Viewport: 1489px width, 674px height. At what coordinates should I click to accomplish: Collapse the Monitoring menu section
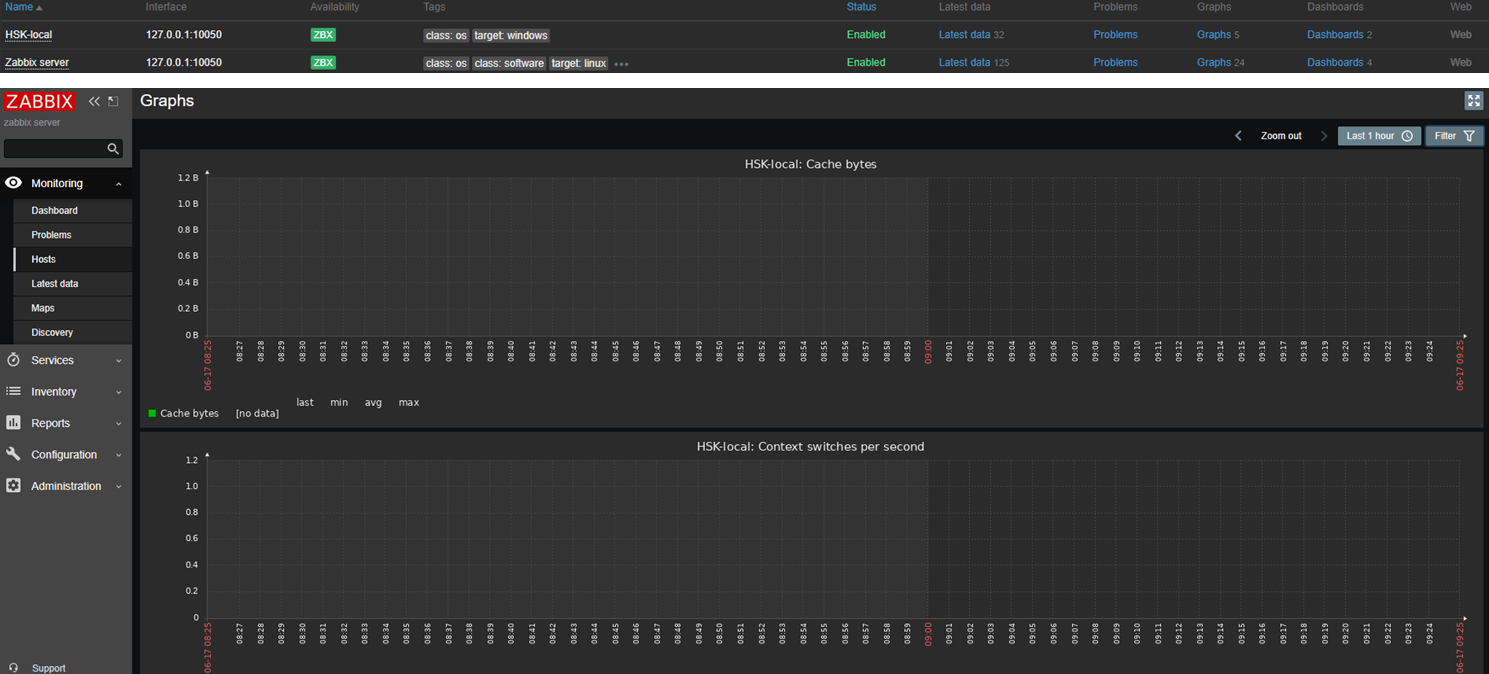click(118, 184)
